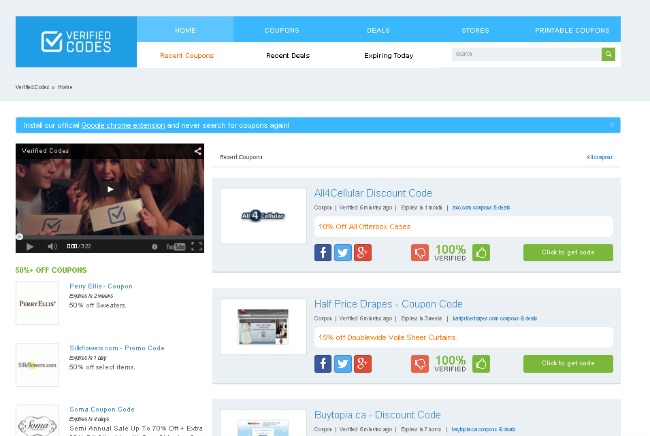Play the video from center play button
650x436 pixels.
tap(110, 189)
